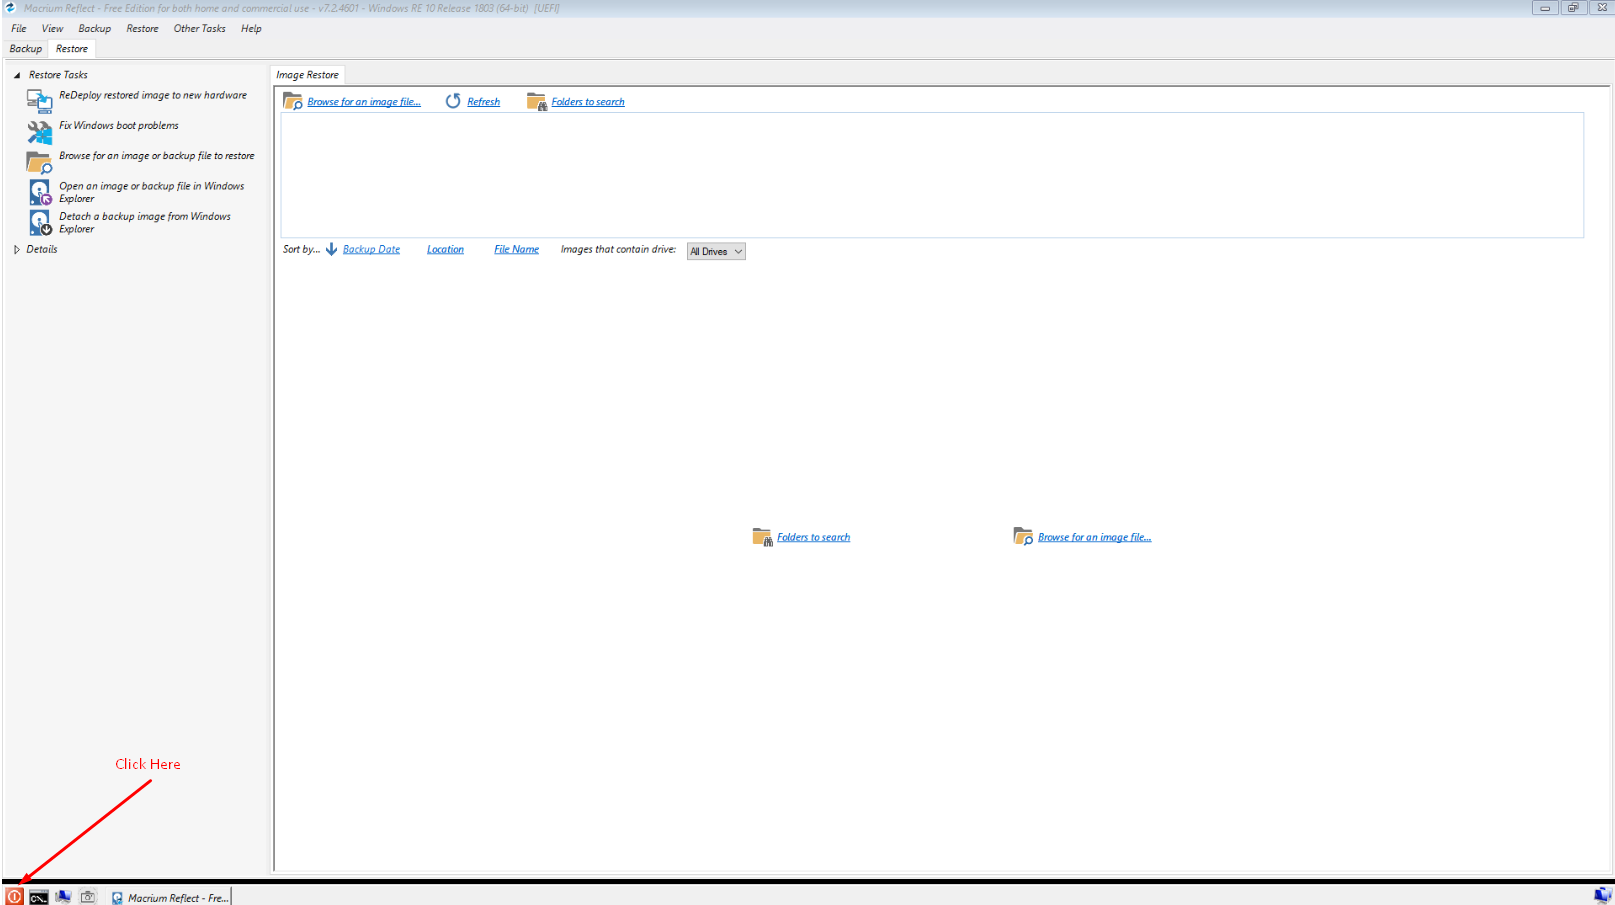The height and width of the screenshot is (905, 1615).
Task: Click the red power shutdown icon in taskbar
Action: (14, 897)
